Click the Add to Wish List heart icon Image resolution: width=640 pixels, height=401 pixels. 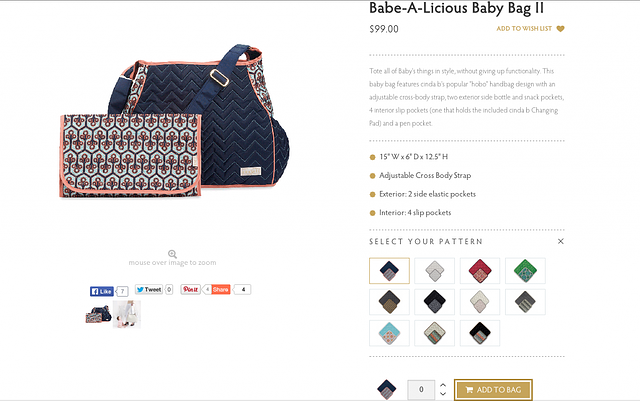(560, 29)
